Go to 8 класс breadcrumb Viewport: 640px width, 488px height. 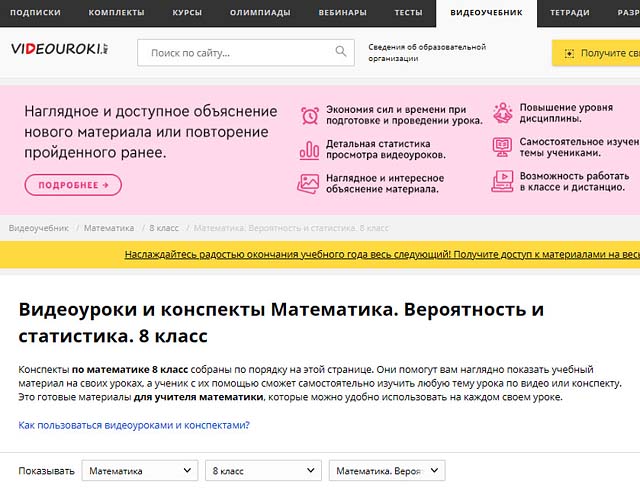click(x=164, y=228)
